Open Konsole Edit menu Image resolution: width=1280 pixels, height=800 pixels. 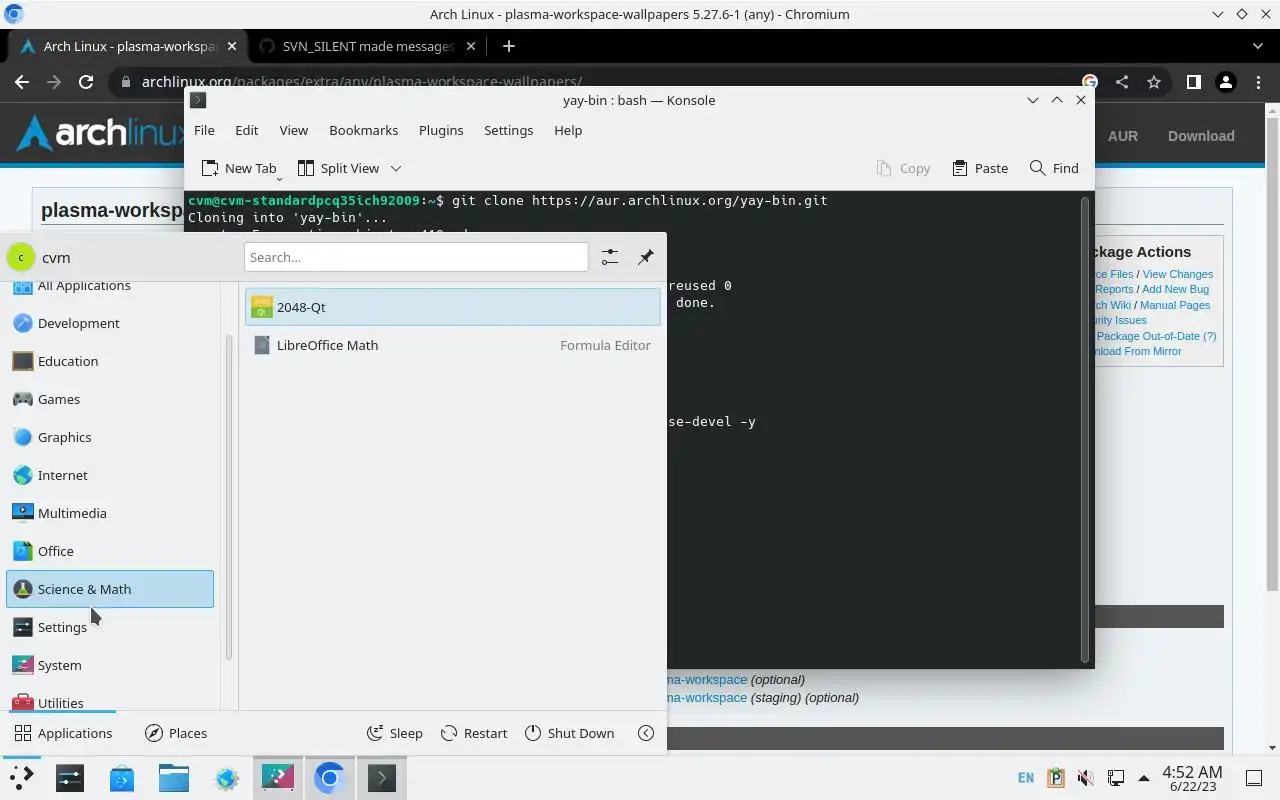point(247,130)
